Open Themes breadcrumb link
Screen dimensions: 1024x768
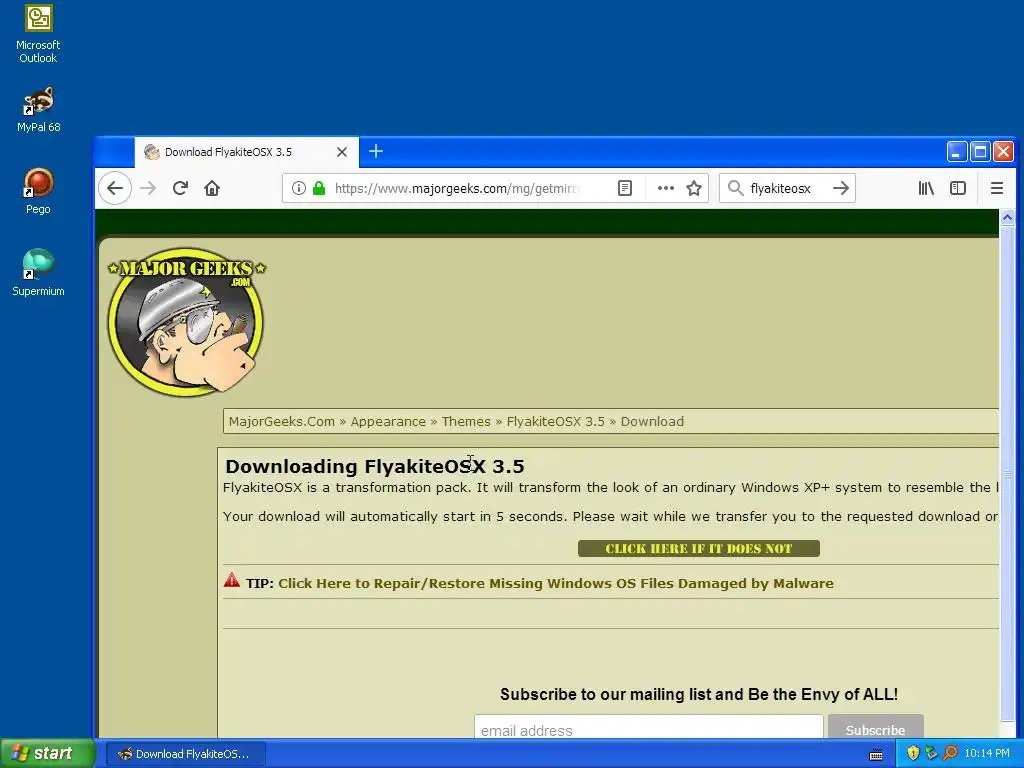tap(466, 422)
